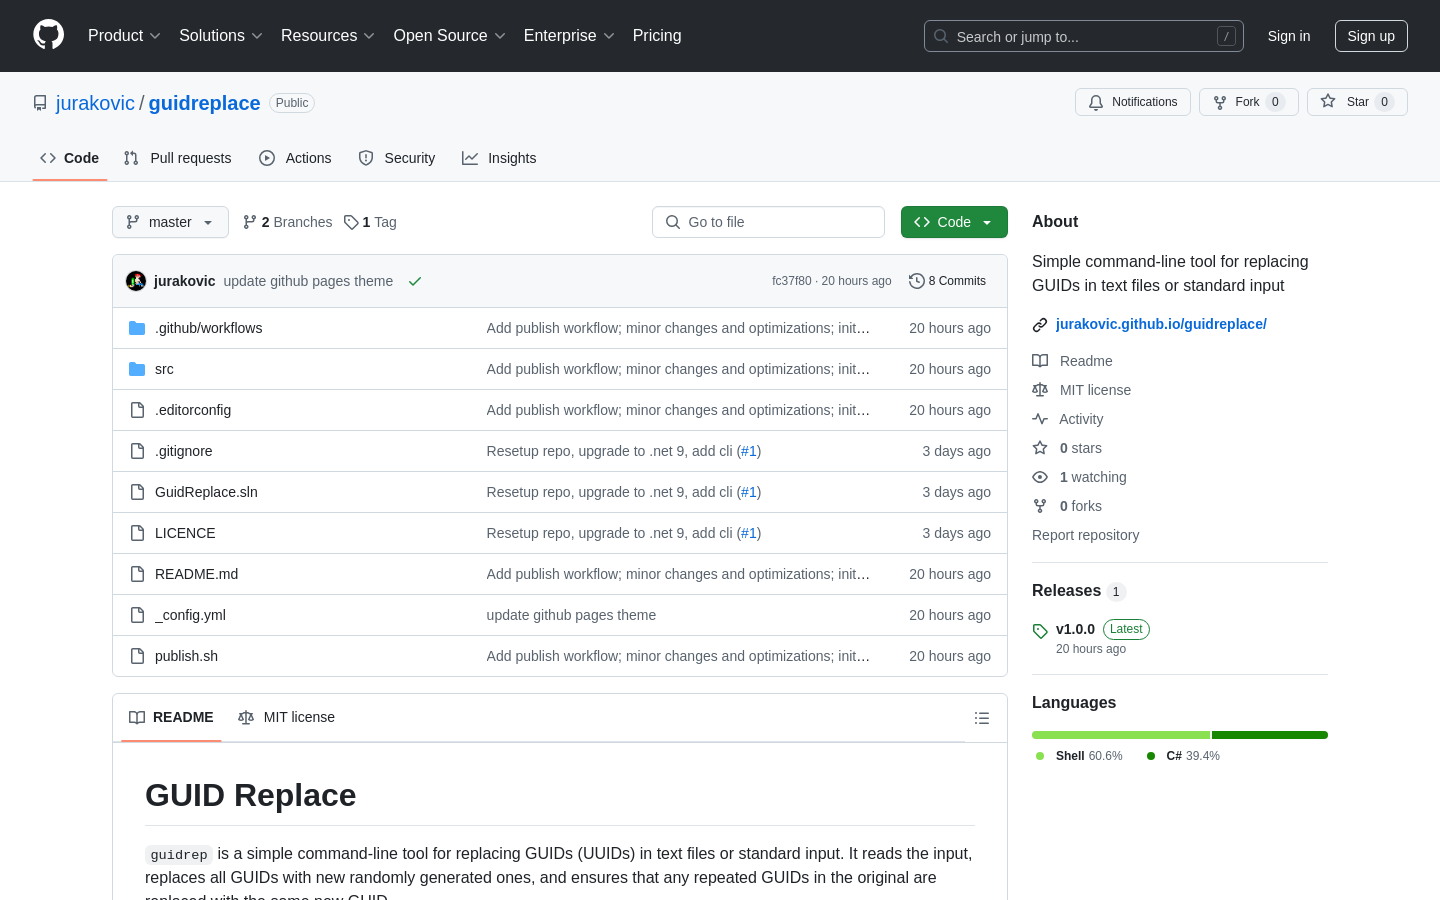Click Report repository link

click(1085, 535)
